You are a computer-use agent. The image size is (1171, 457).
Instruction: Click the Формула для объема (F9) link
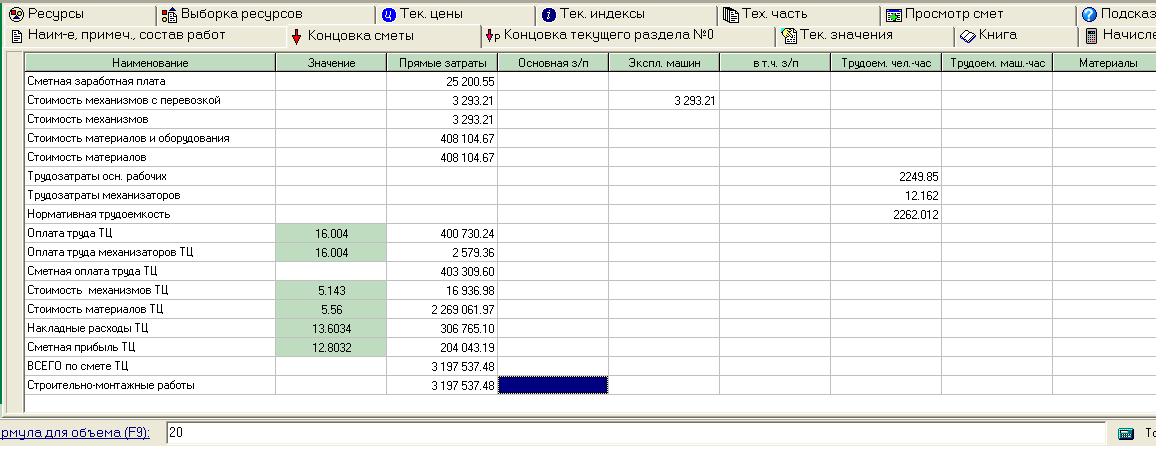point(75,433)
